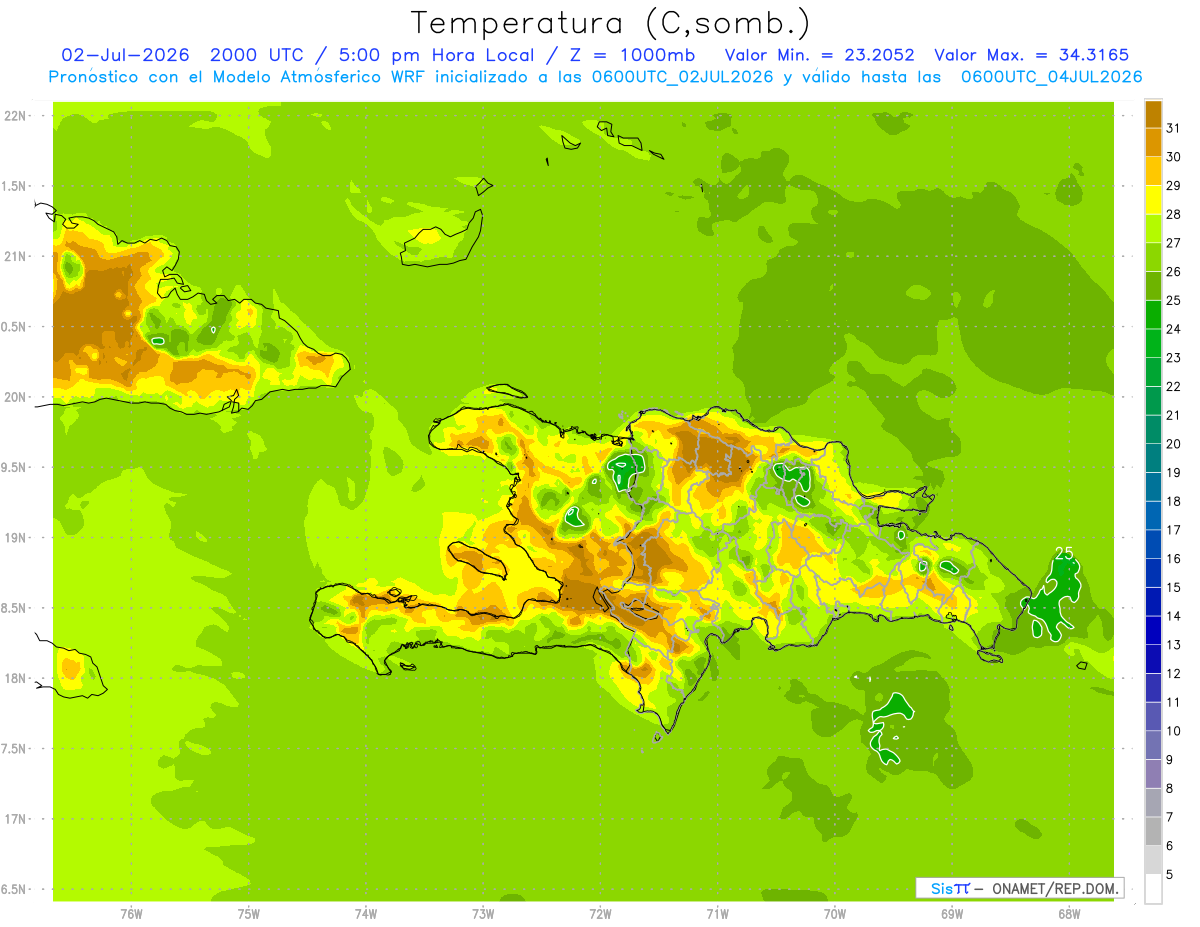The image size is (1200, 927).
Task: Click the "22N" latitude axis label
Action: 17,115
